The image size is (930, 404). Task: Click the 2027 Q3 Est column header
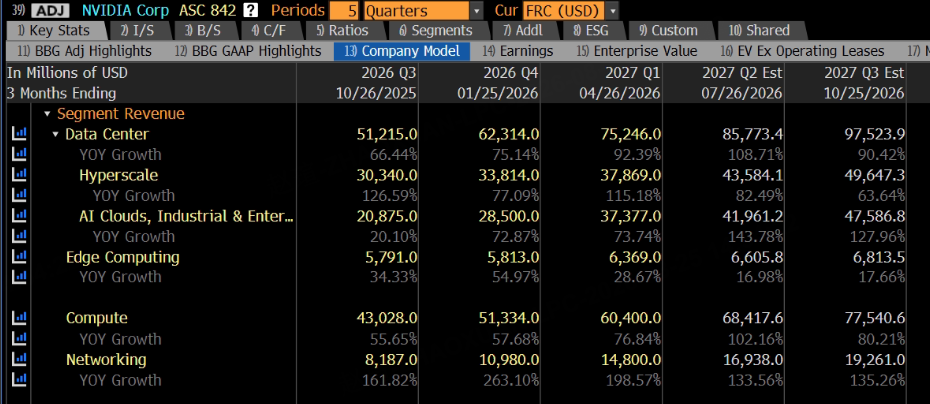pyautogui.click(x=864, y=73)
